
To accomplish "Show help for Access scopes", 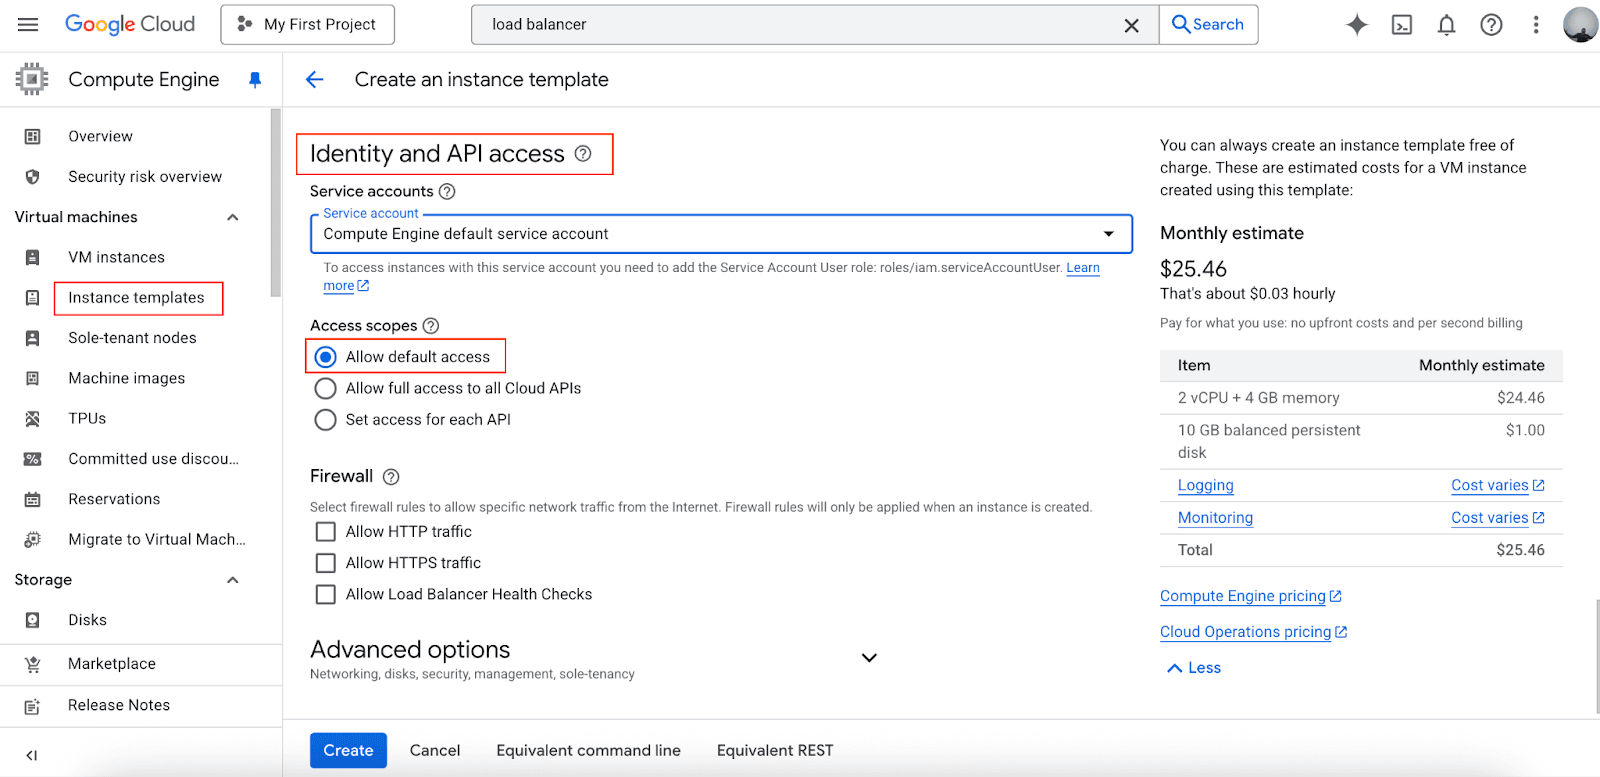I will [x=431, y=326].
